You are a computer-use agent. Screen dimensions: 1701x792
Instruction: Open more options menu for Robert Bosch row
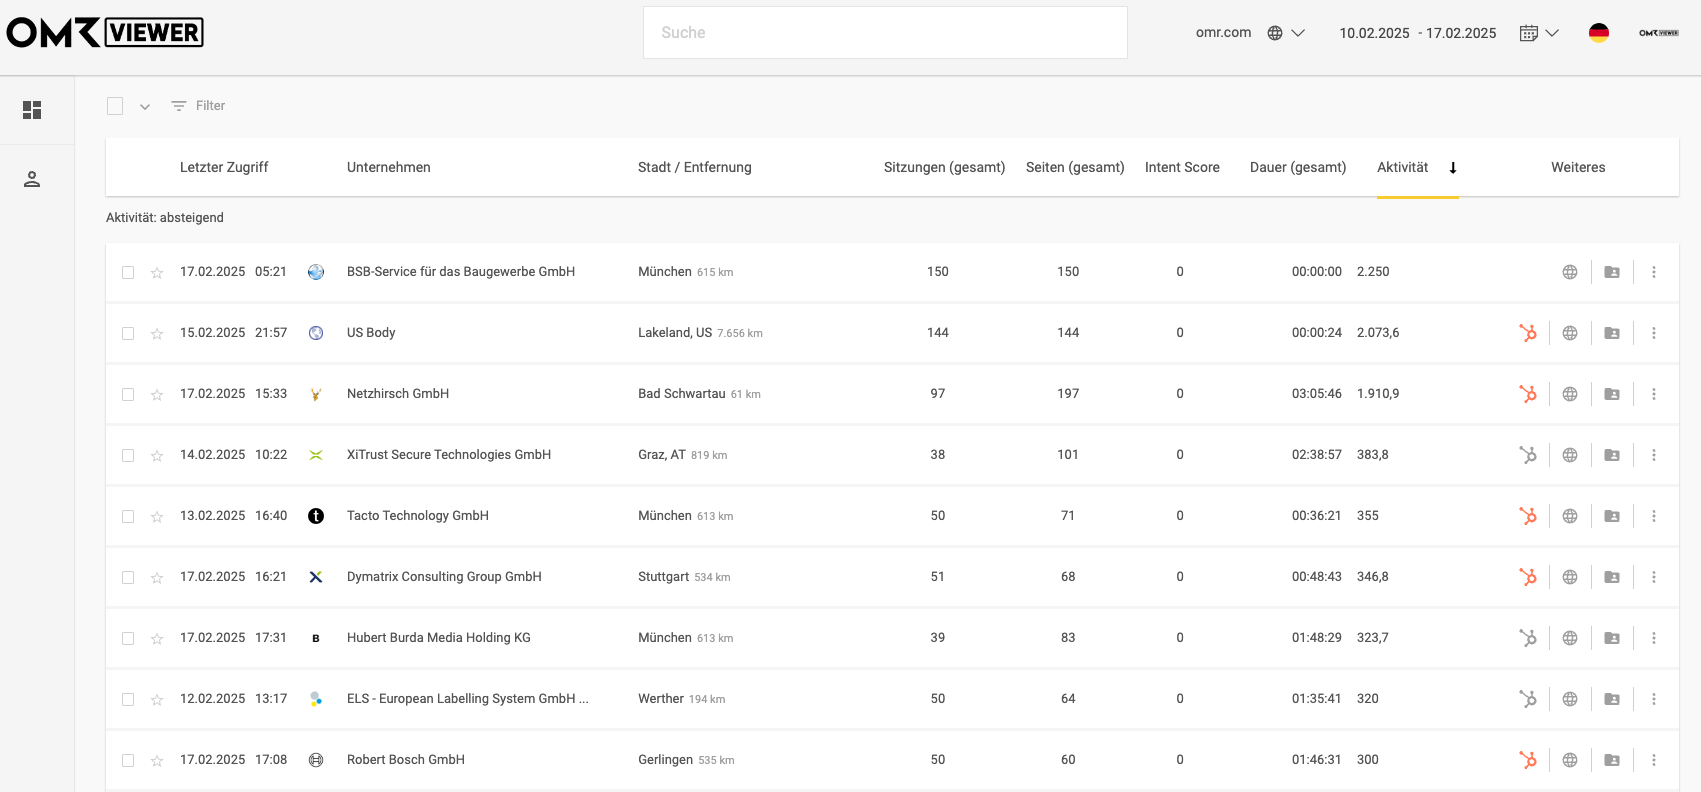1654,760
